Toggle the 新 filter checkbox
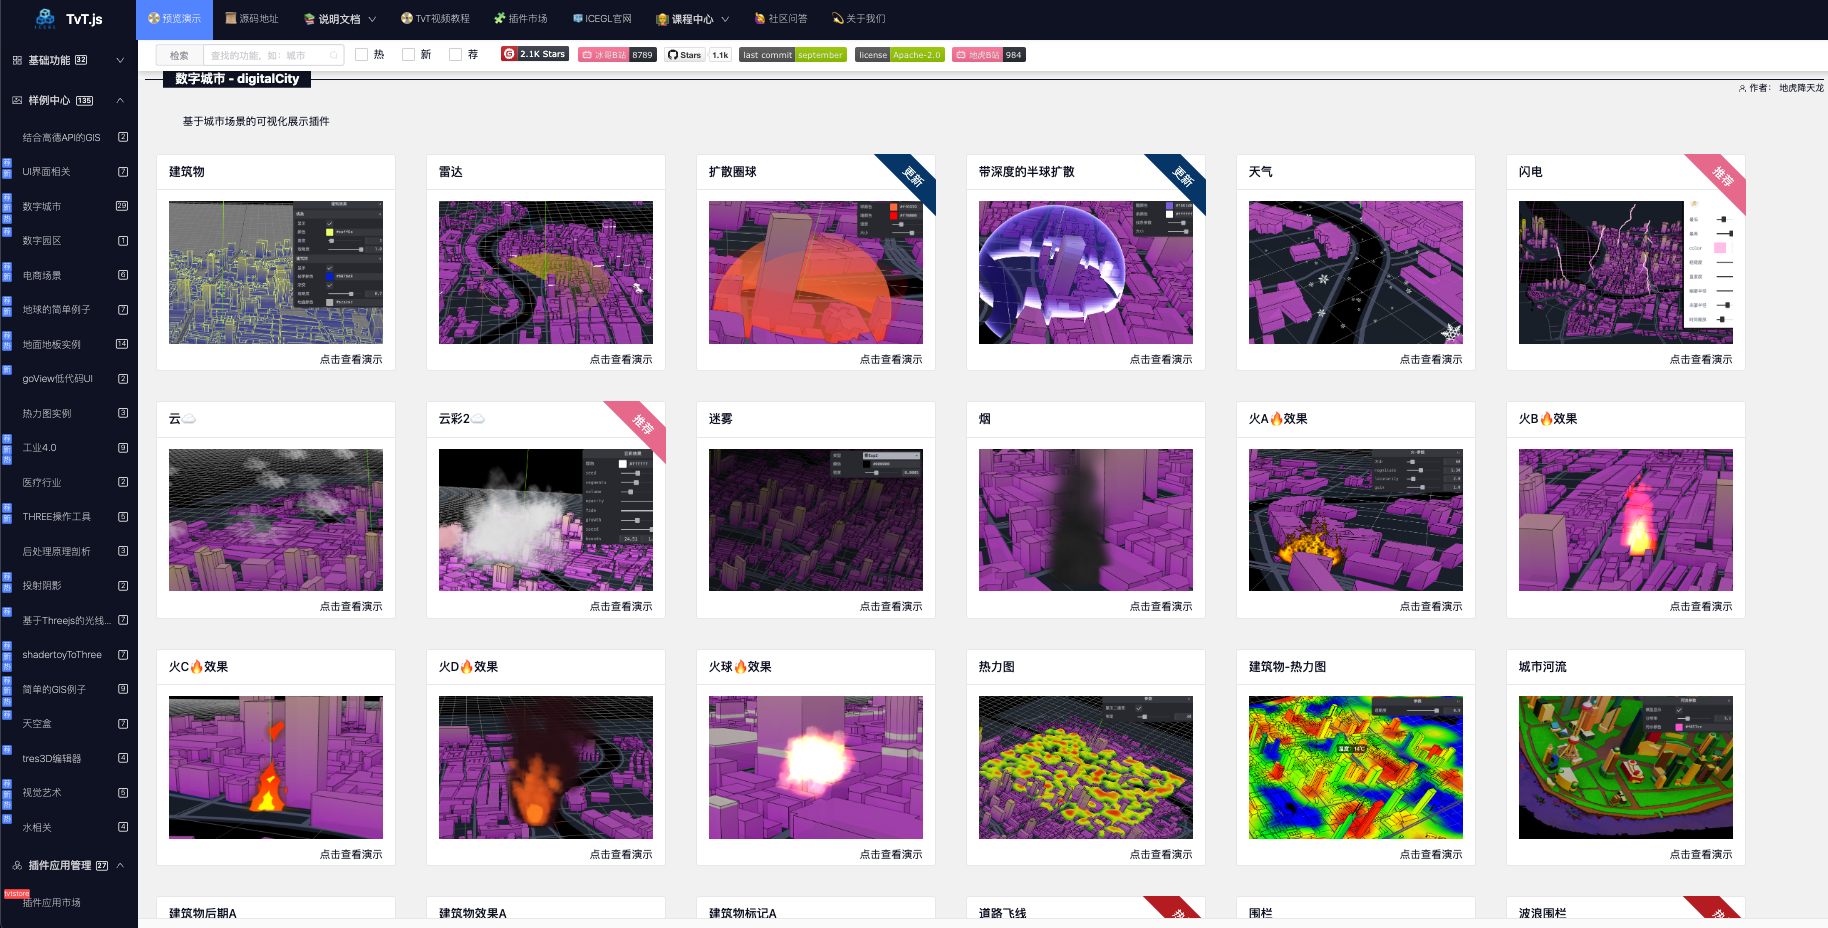 (408, 55)
